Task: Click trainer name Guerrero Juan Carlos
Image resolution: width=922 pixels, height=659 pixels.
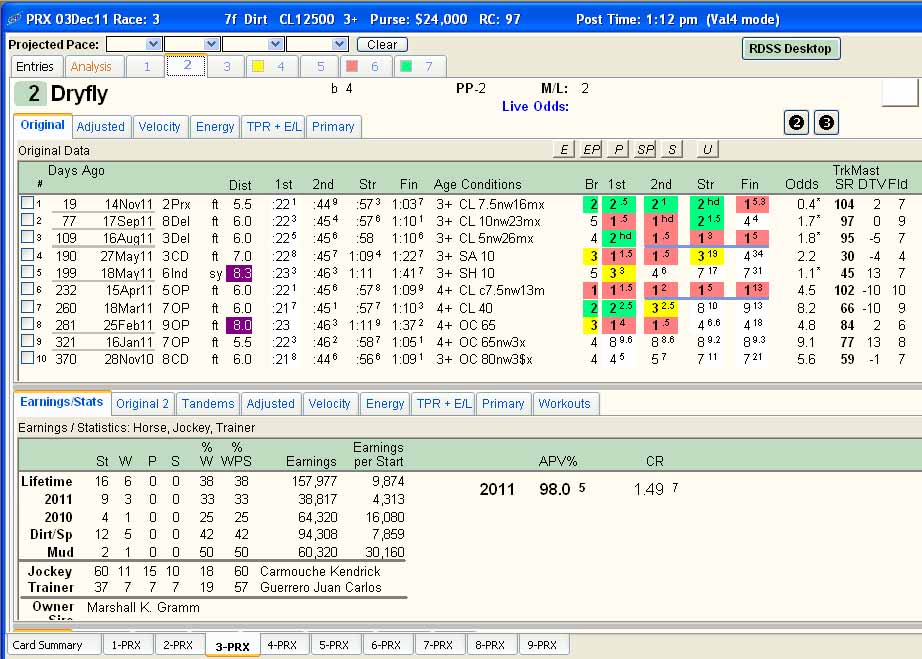Action: (321, 587)
